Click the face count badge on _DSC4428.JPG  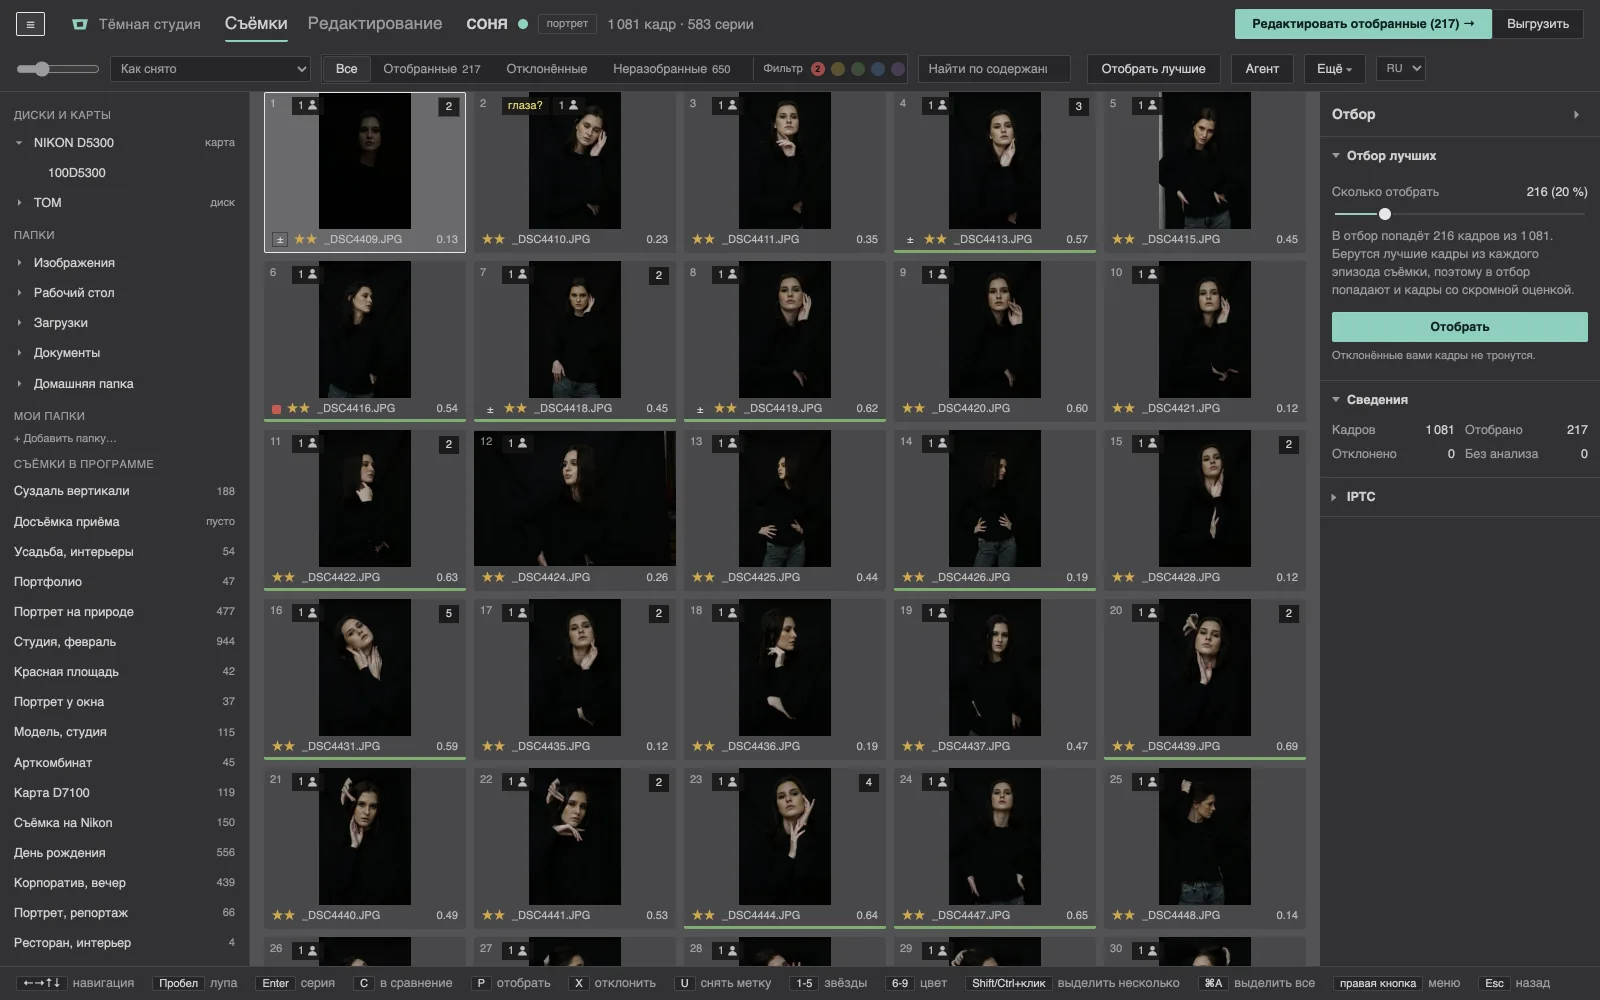tap(1147, 443)
